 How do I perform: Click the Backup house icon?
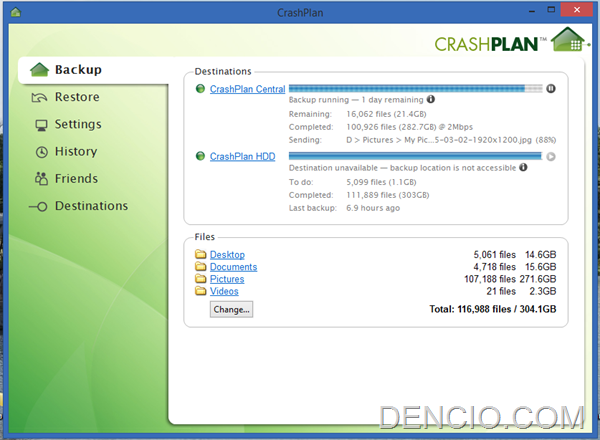tap(39, 70)
